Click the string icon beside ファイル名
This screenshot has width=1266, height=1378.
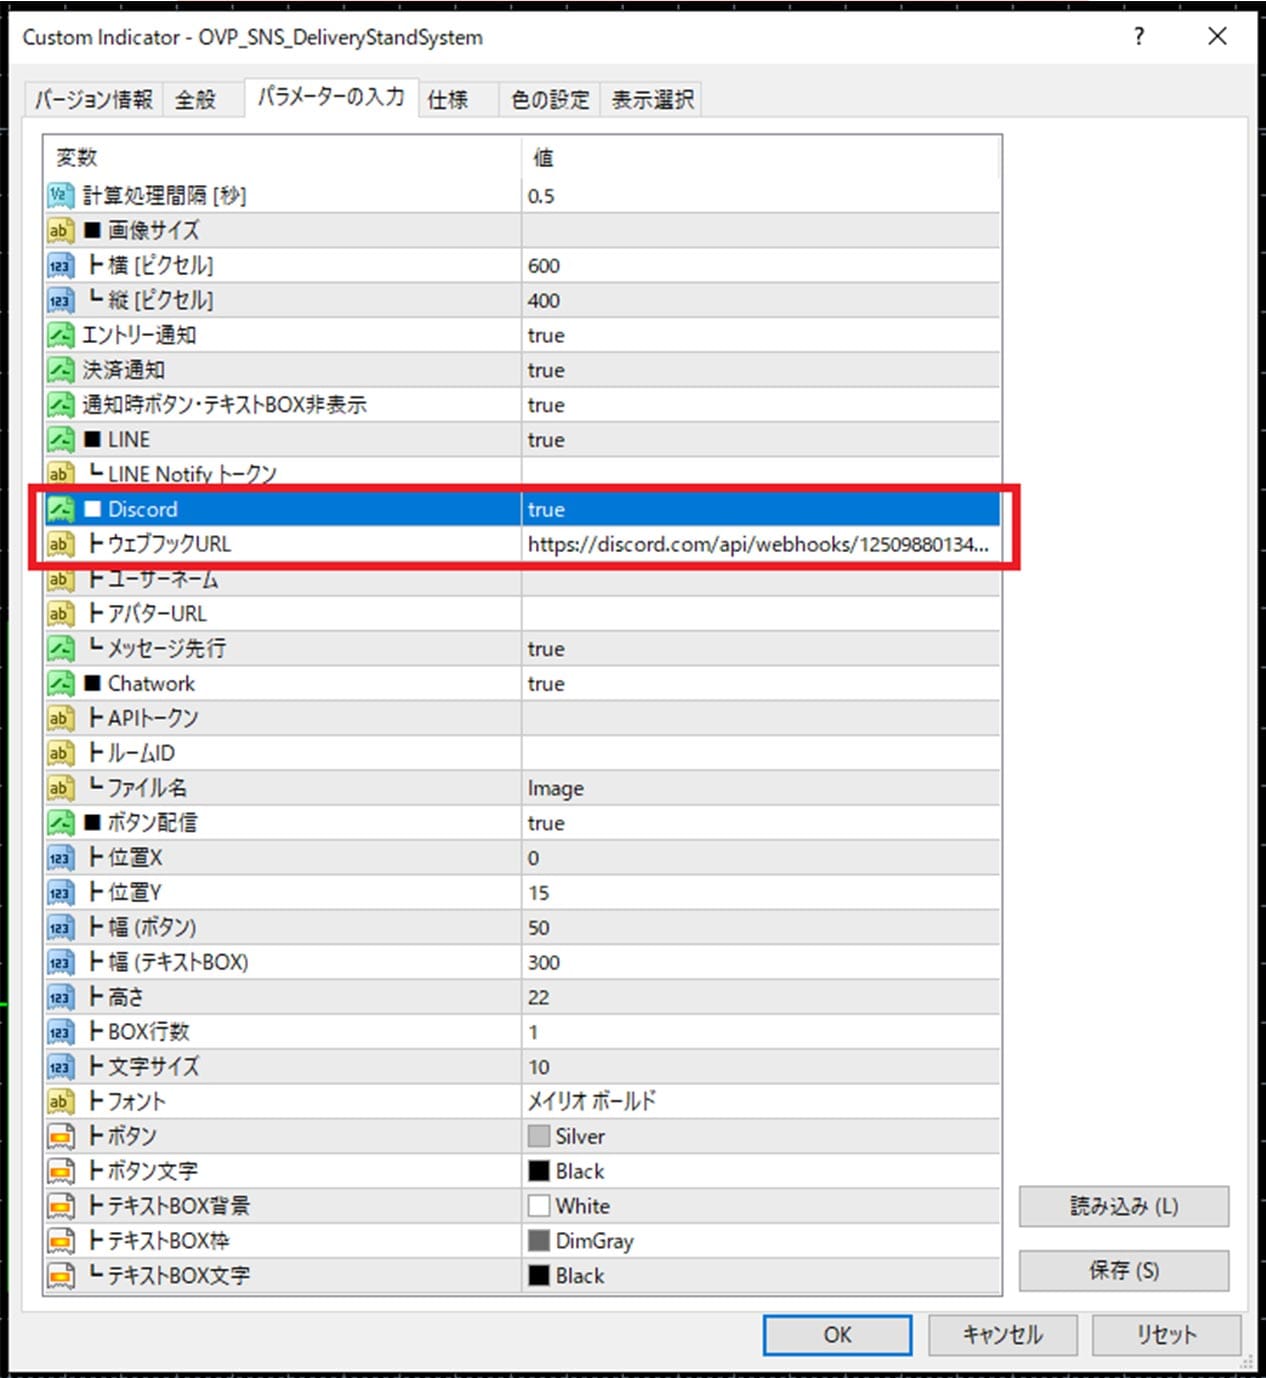coord(60,788)
